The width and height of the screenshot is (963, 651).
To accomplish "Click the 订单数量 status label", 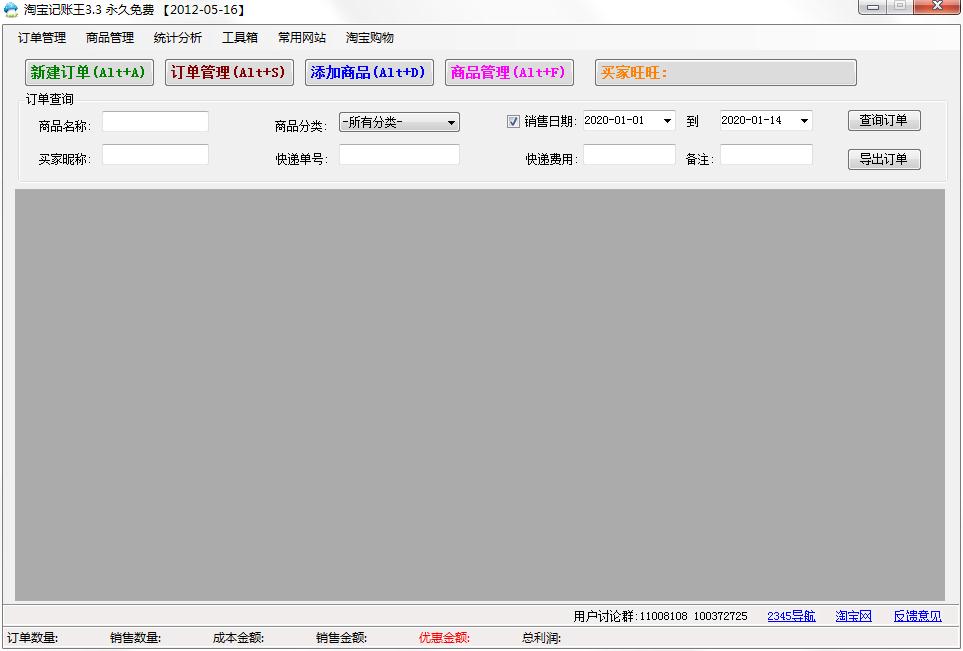I will (x=33, y=638).
